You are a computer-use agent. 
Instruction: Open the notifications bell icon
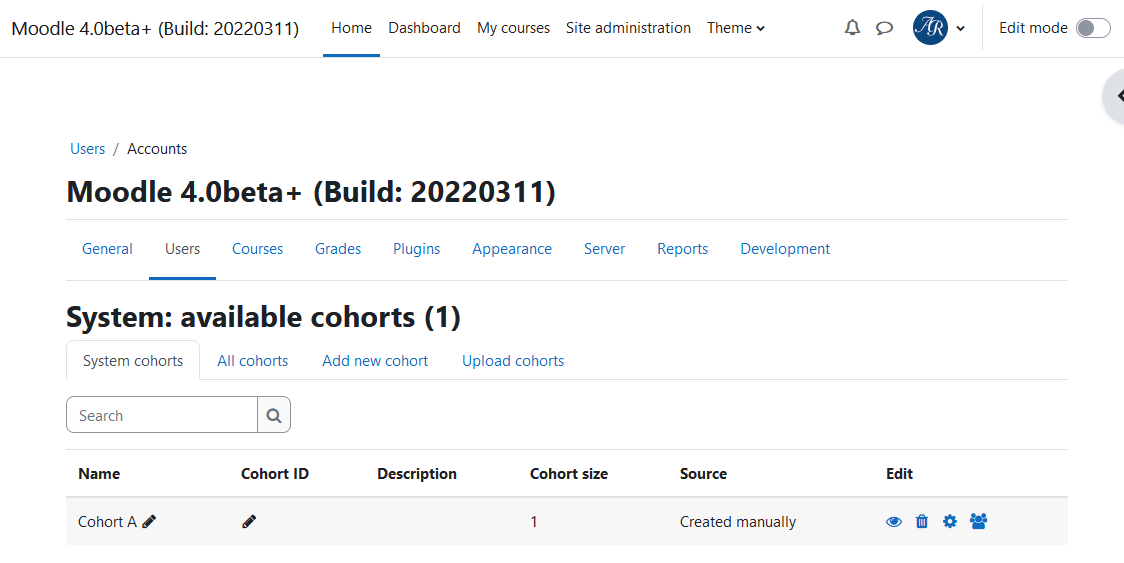tap(852, 28)
